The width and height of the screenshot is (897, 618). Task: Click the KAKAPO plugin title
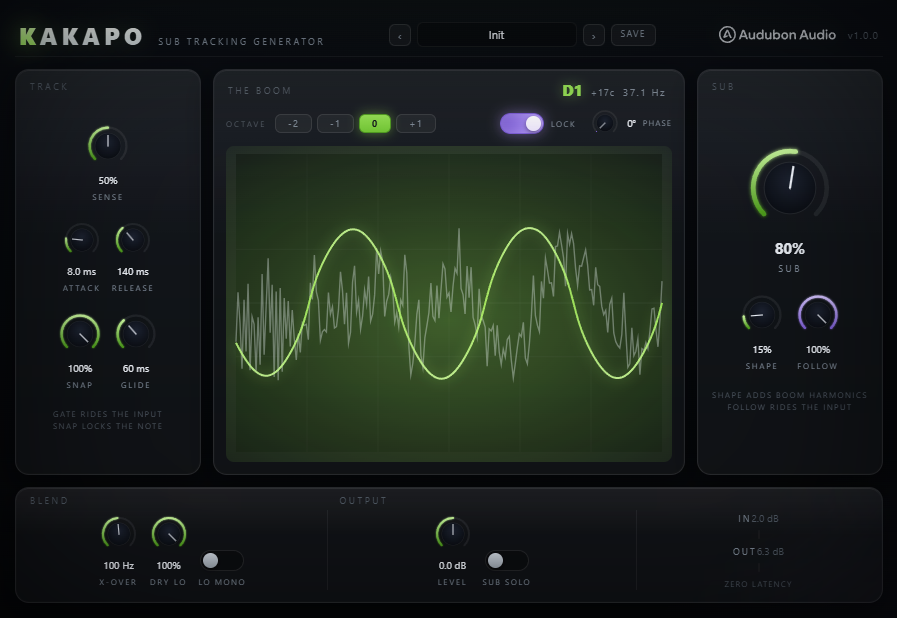click(81, 37)
